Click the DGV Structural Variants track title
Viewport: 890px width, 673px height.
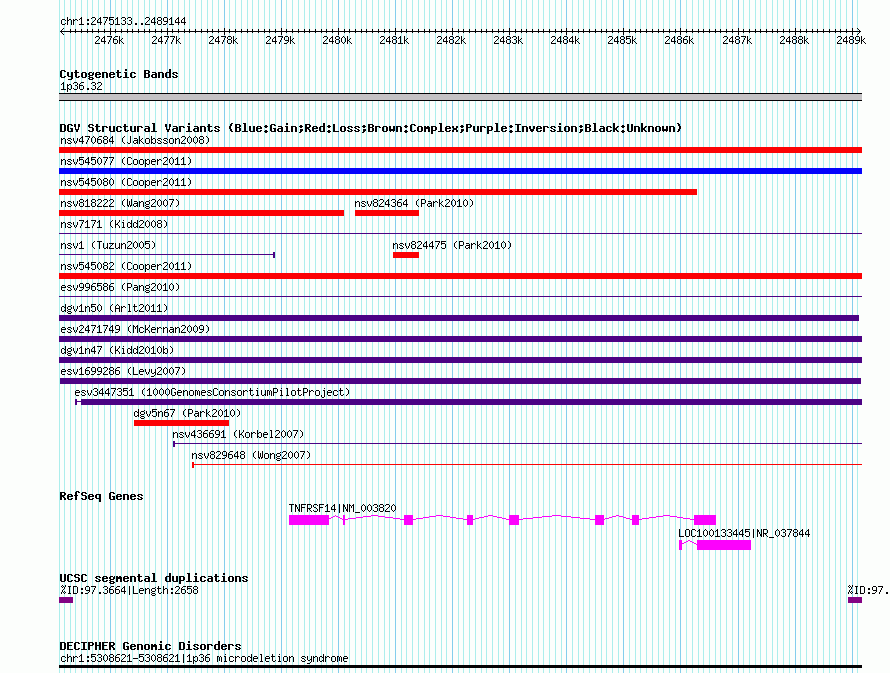click(371, 128)
